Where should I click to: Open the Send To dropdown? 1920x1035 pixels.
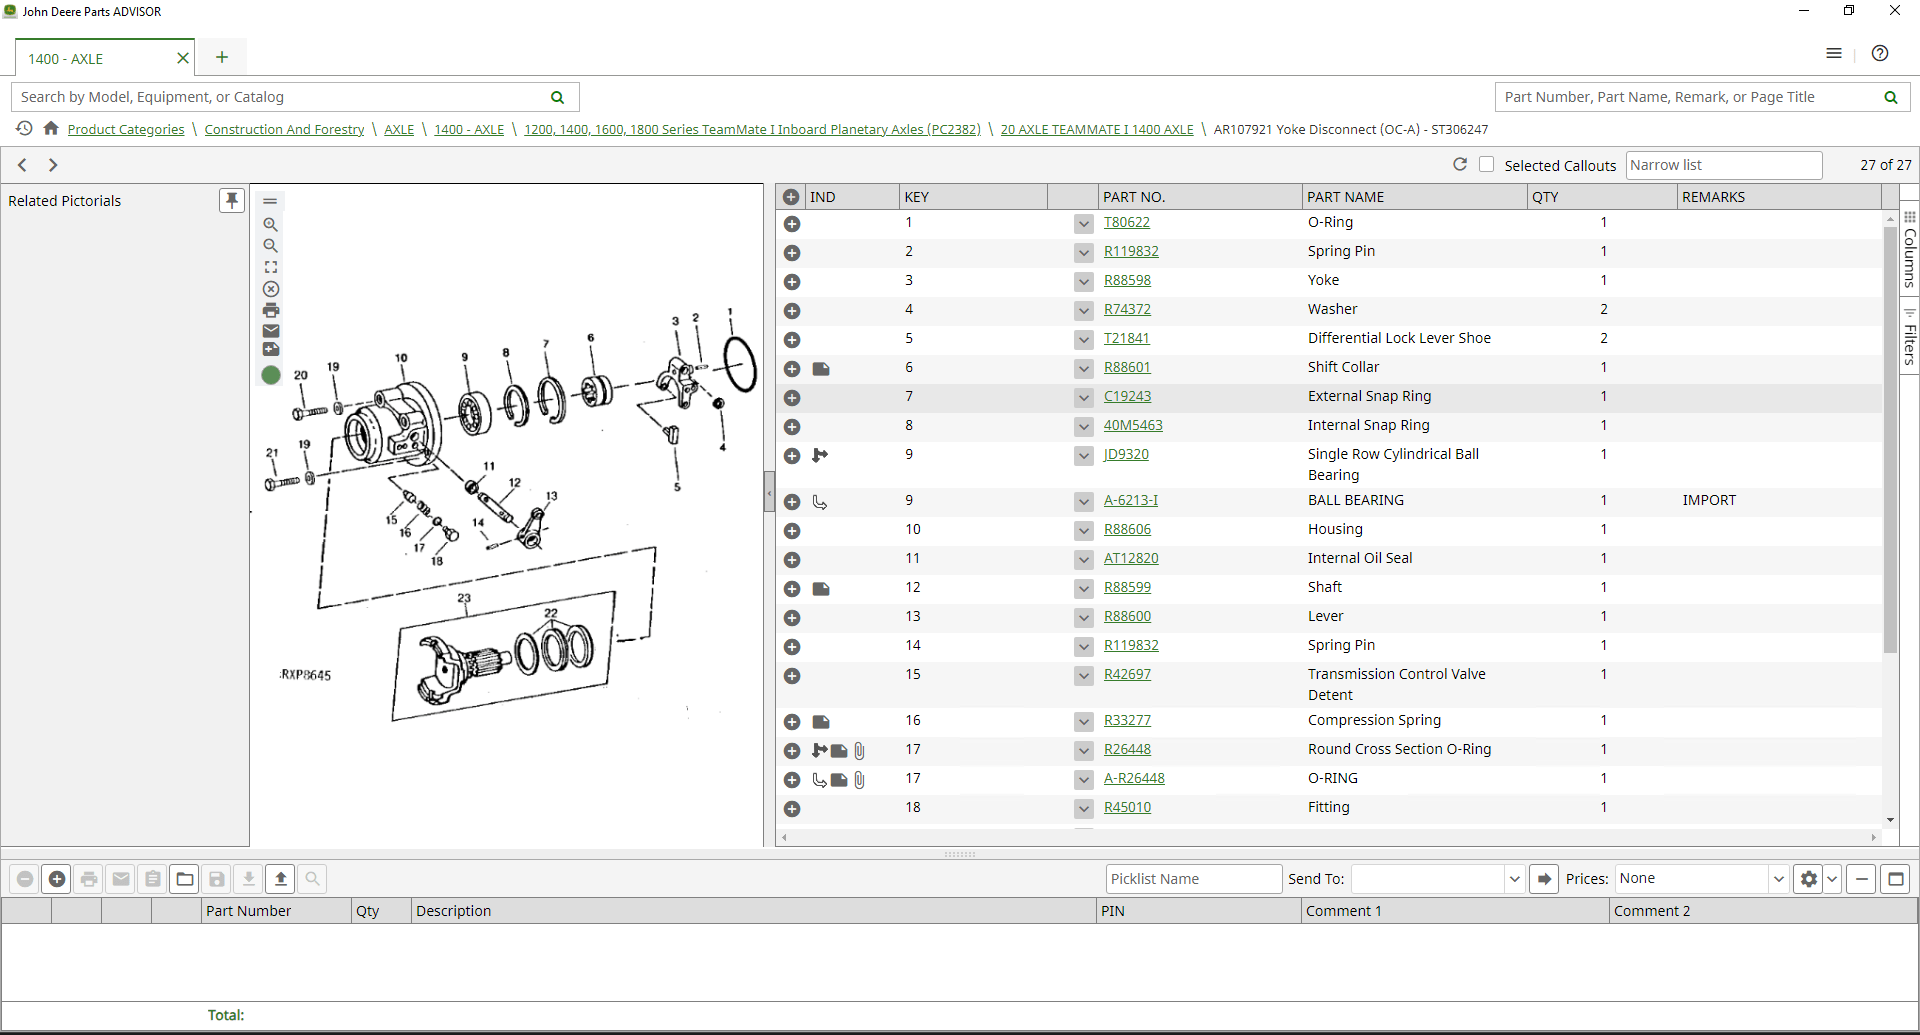[x=1514, y=879]
